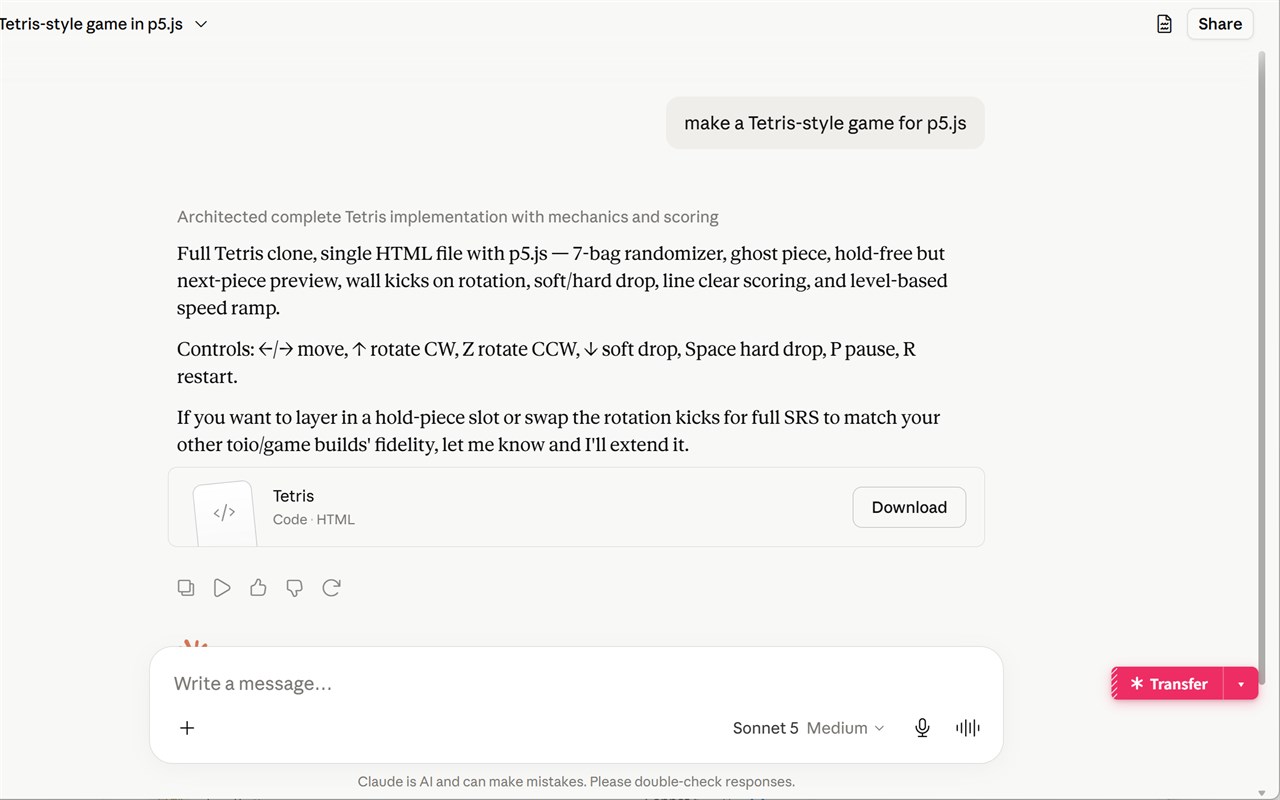Screen dimensions: 1280x800
Task: Open the Tetris artifact card title
Action: click(294, 496)
